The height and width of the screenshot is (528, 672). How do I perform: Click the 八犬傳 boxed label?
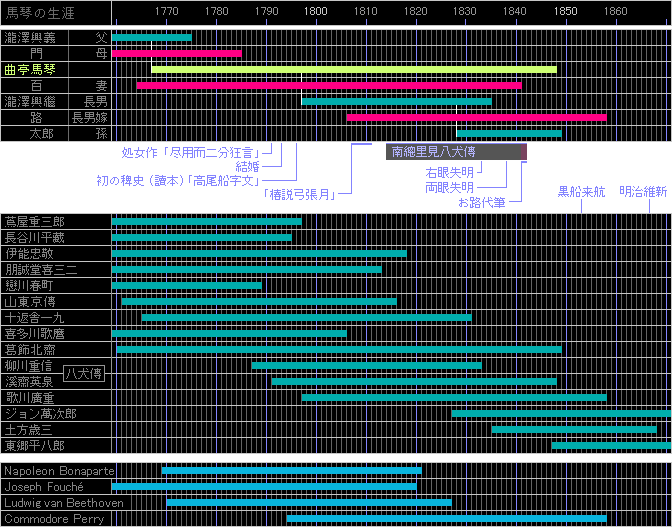coord(84,373)
